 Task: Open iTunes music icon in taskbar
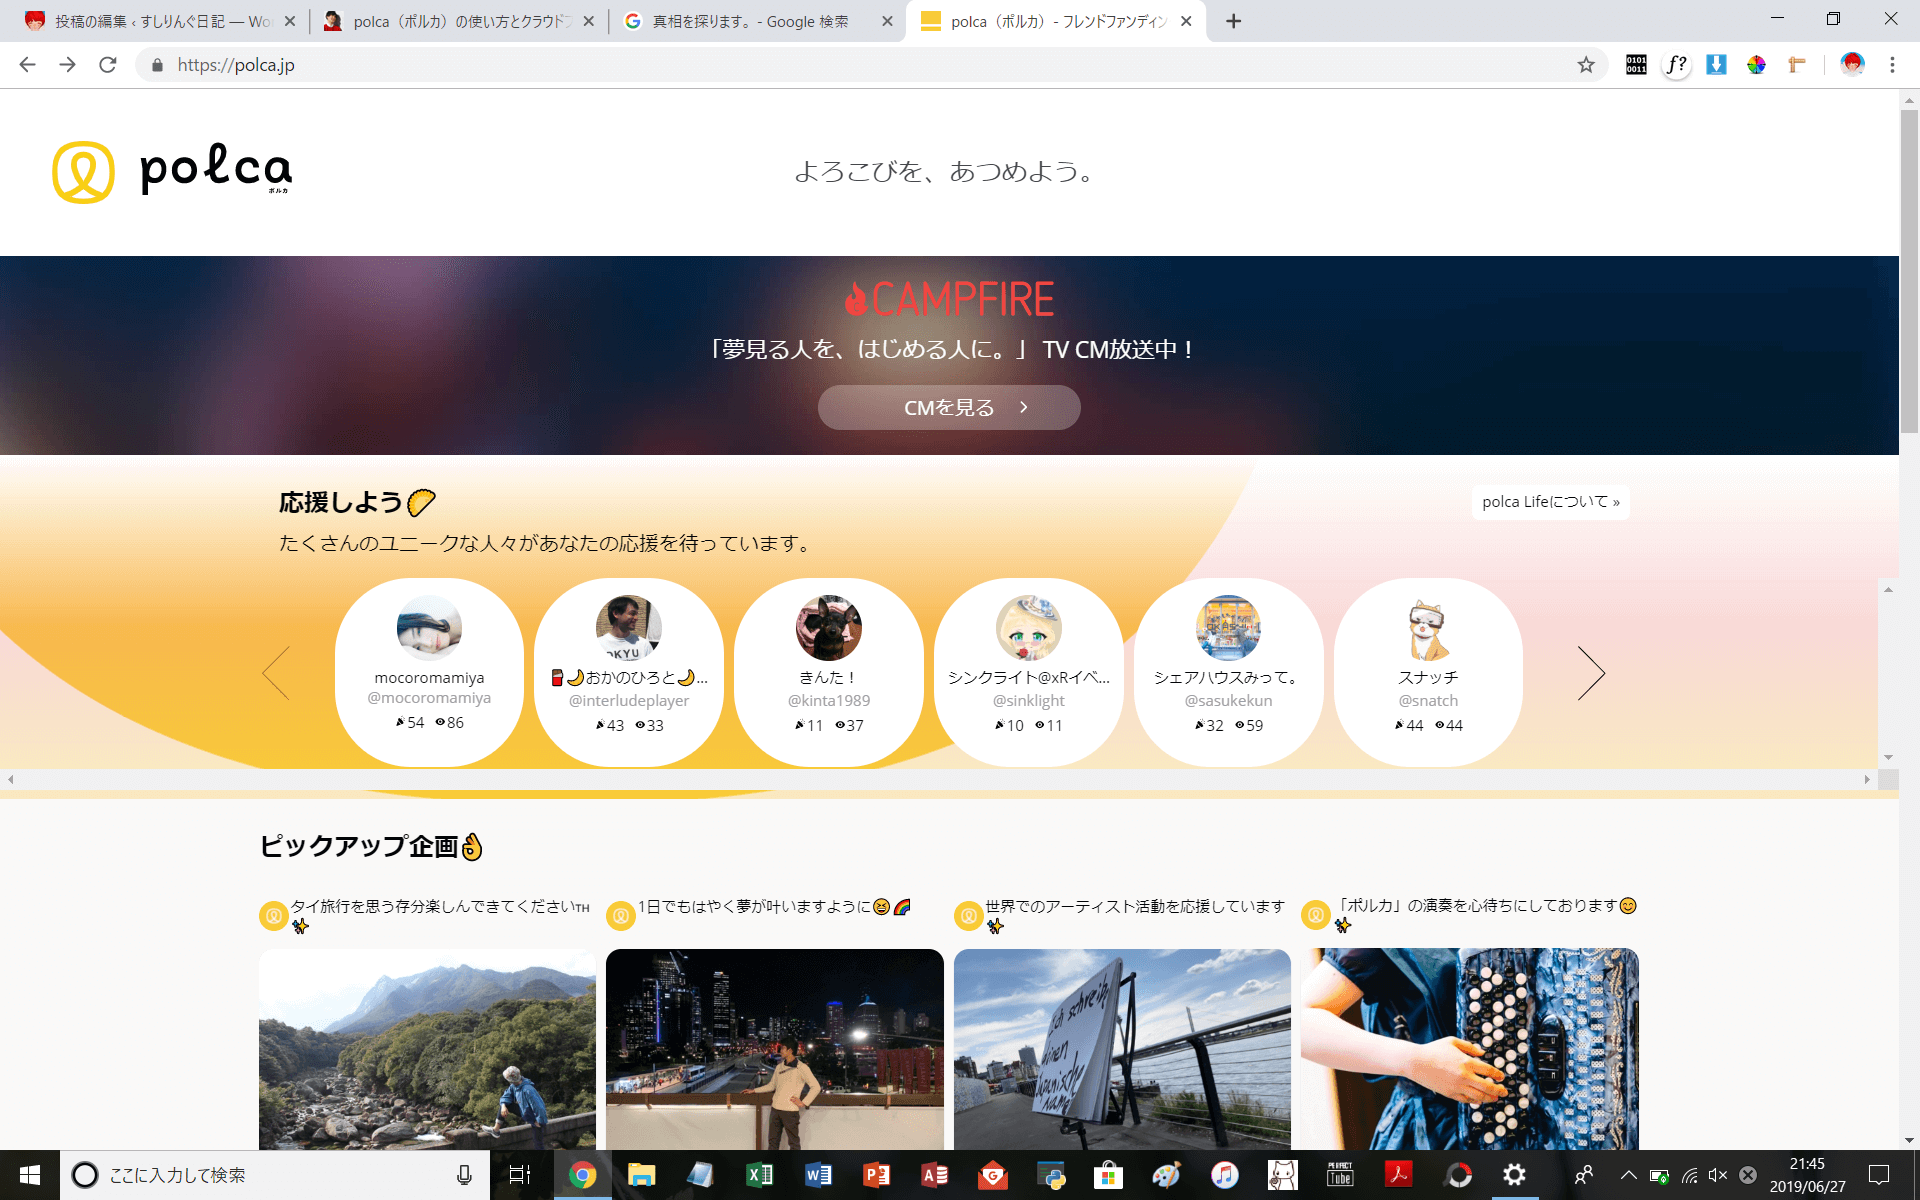(1224, 1175)
